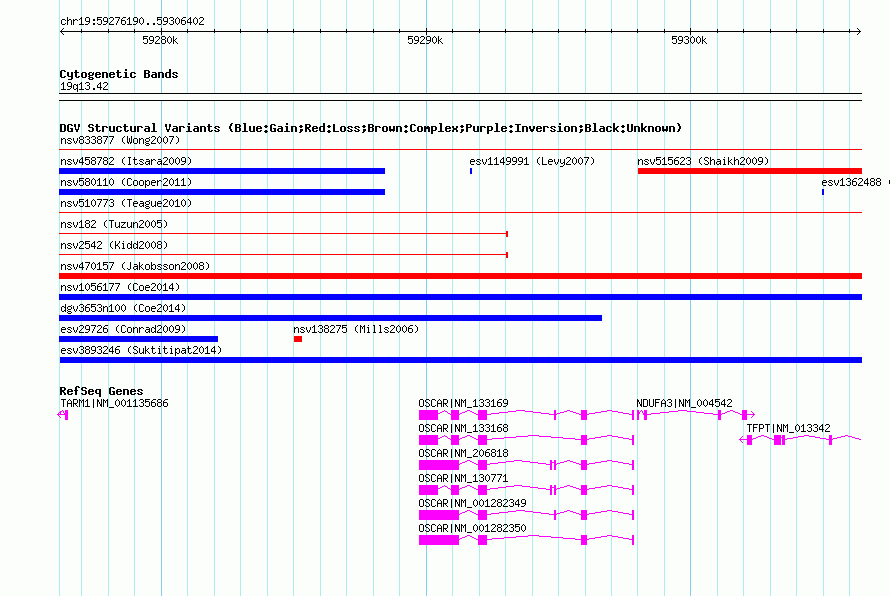Open gene label NDUFA3|NM_004542
This screenshot has width=890, height=596.
(684, 404)
